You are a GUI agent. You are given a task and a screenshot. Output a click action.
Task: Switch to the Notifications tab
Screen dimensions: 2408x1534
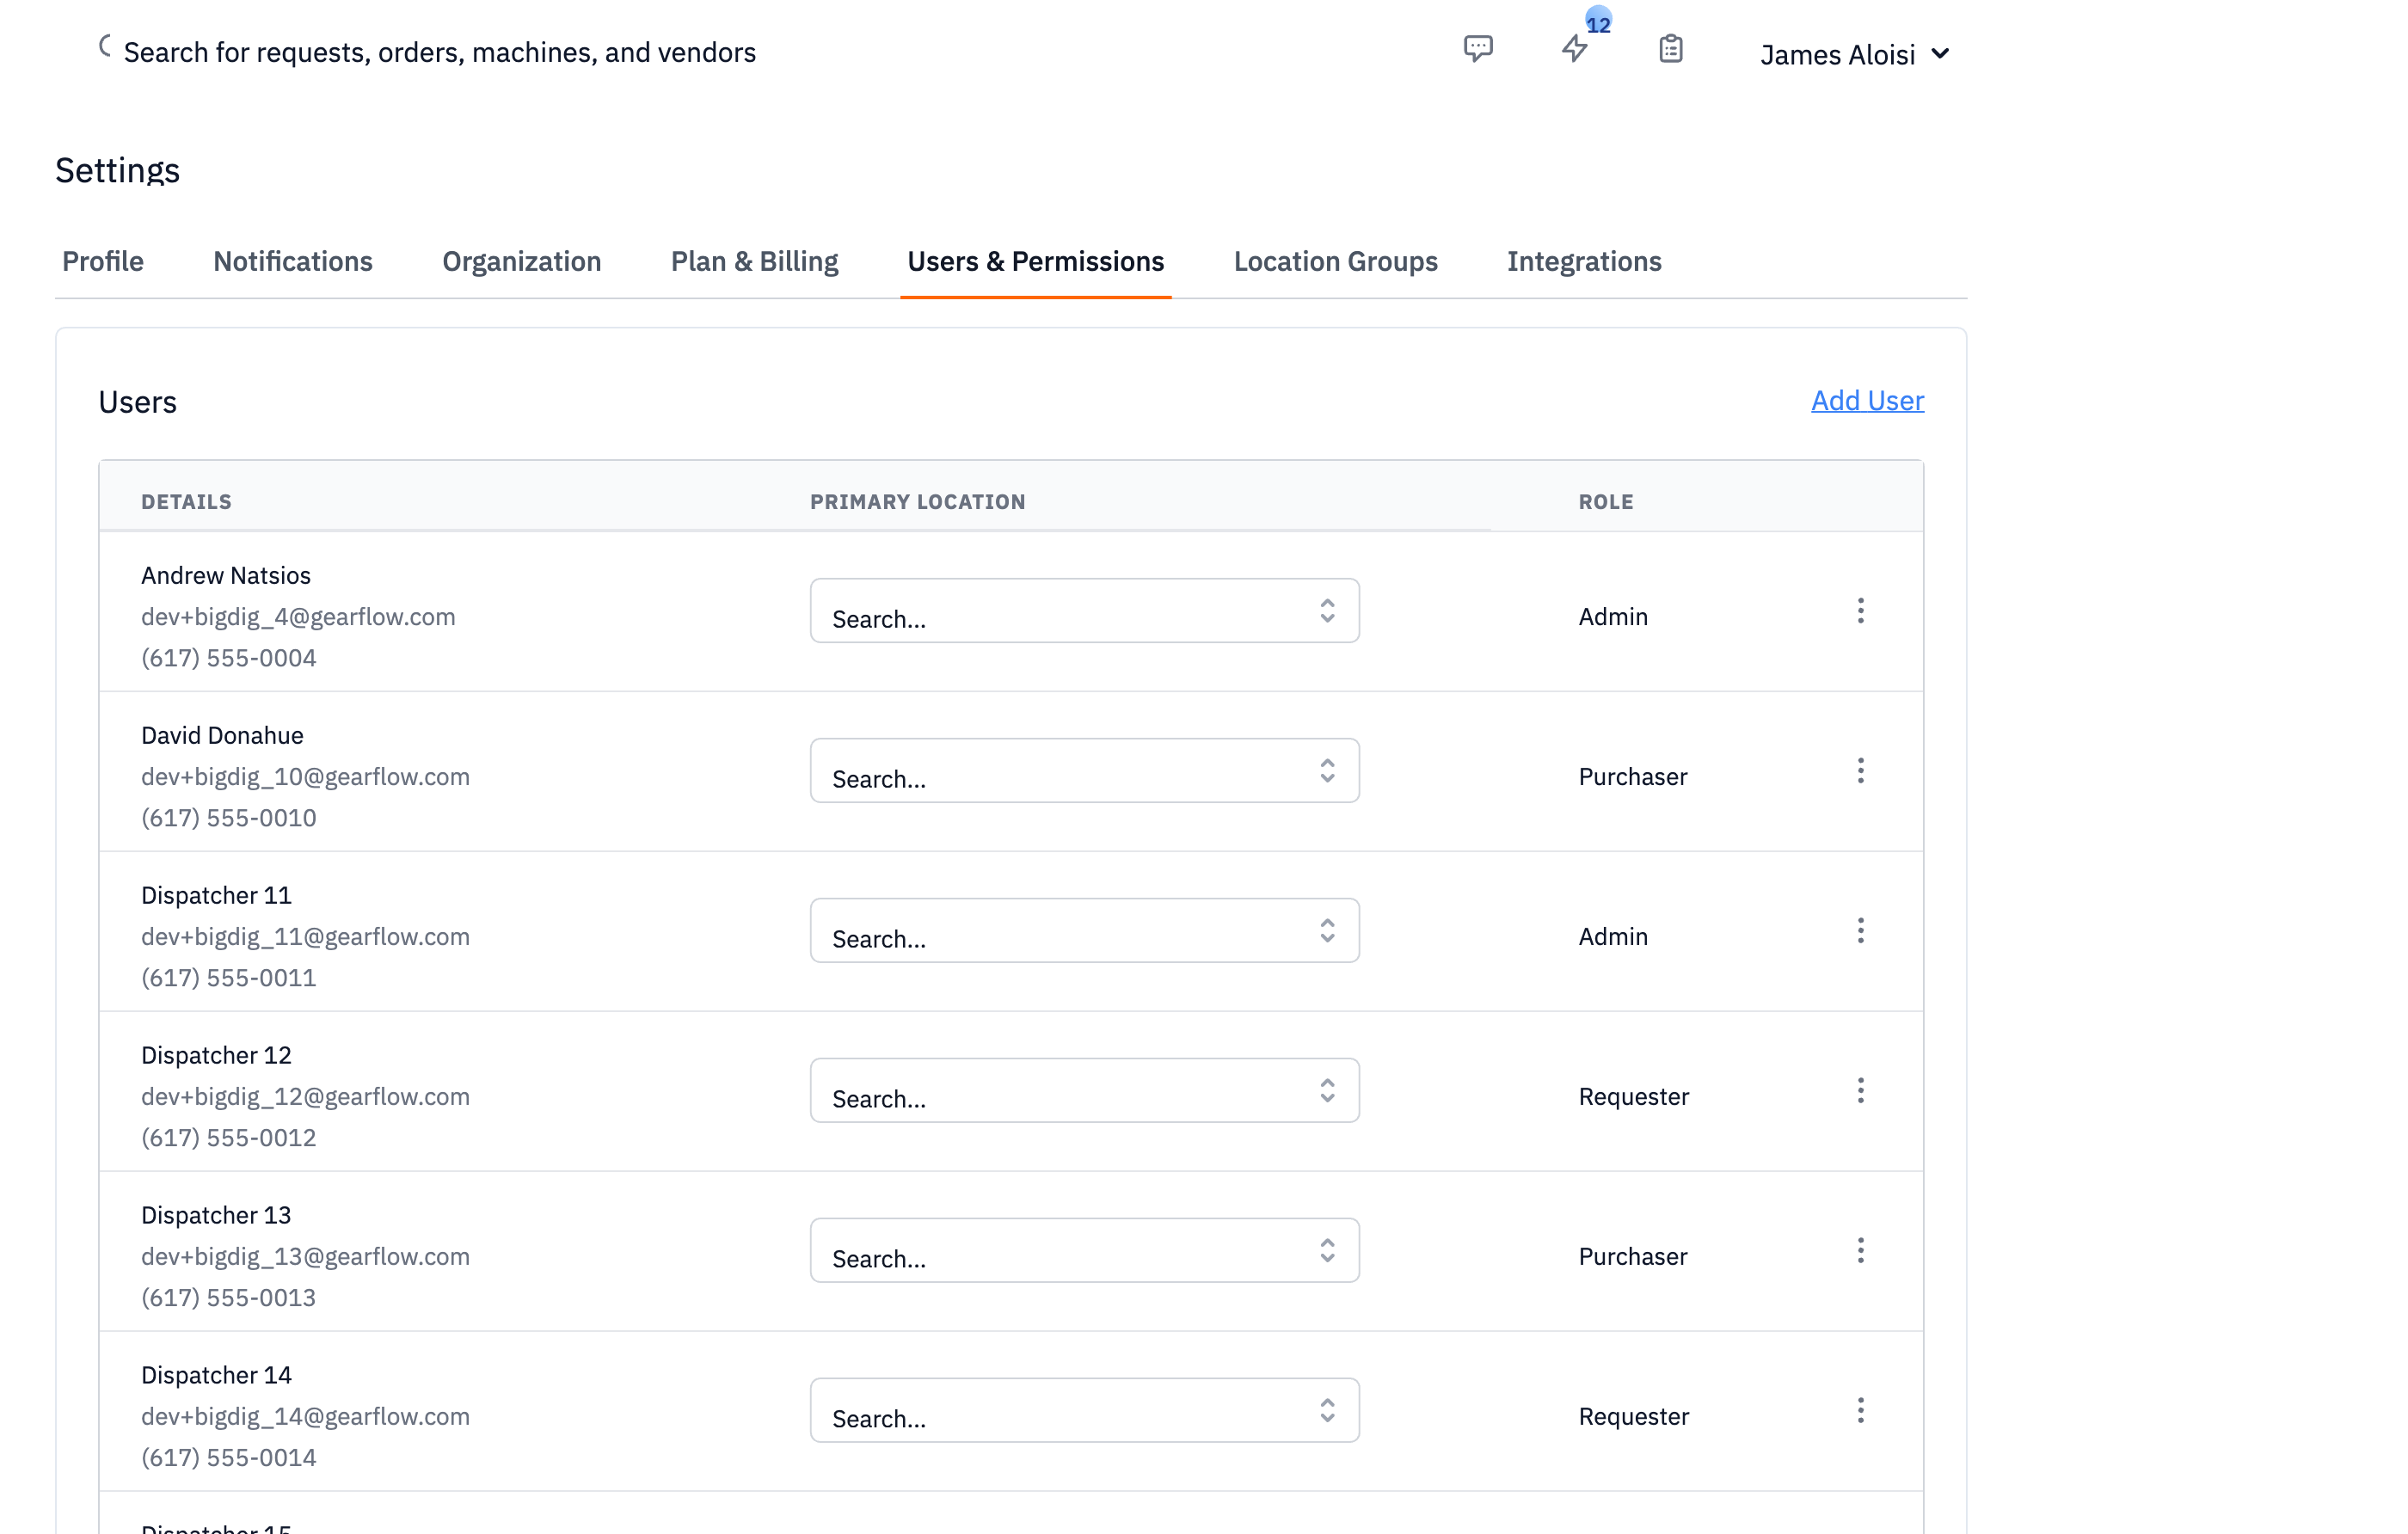click(x=293, y=262)
